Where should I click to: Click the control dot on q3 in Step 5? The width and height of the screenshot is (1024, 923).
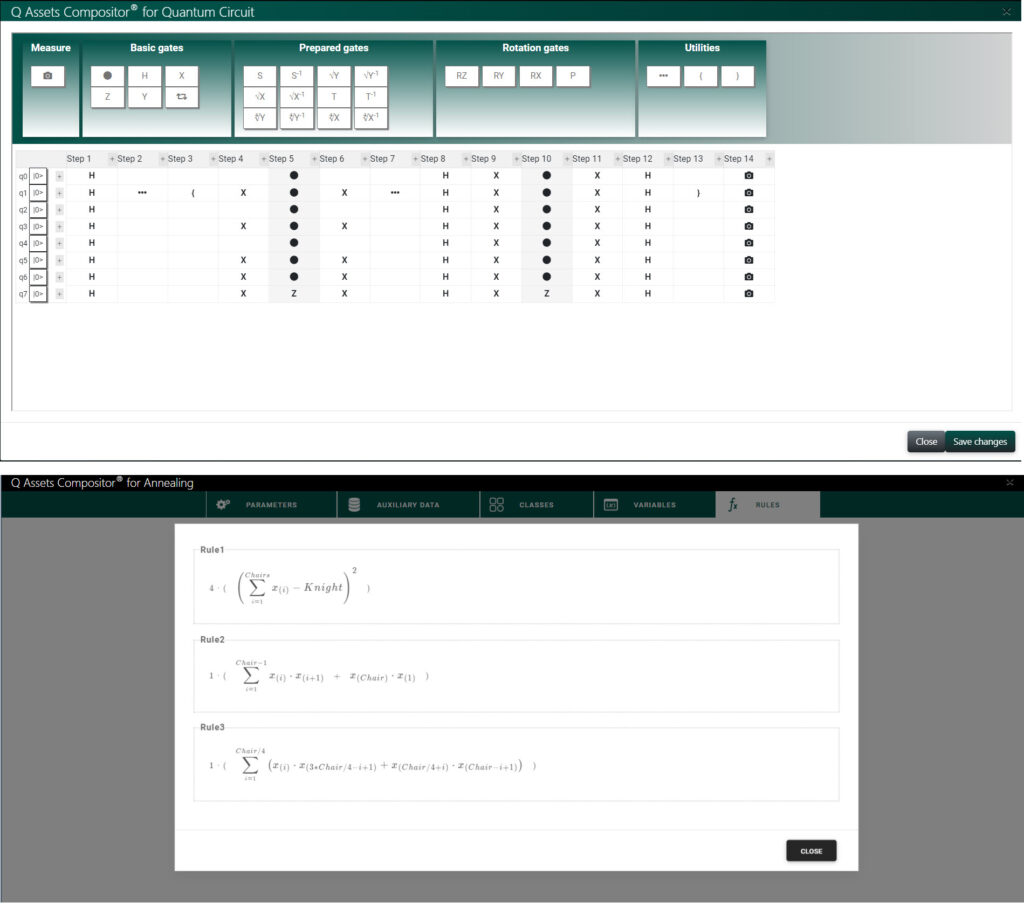click(293, 226)
